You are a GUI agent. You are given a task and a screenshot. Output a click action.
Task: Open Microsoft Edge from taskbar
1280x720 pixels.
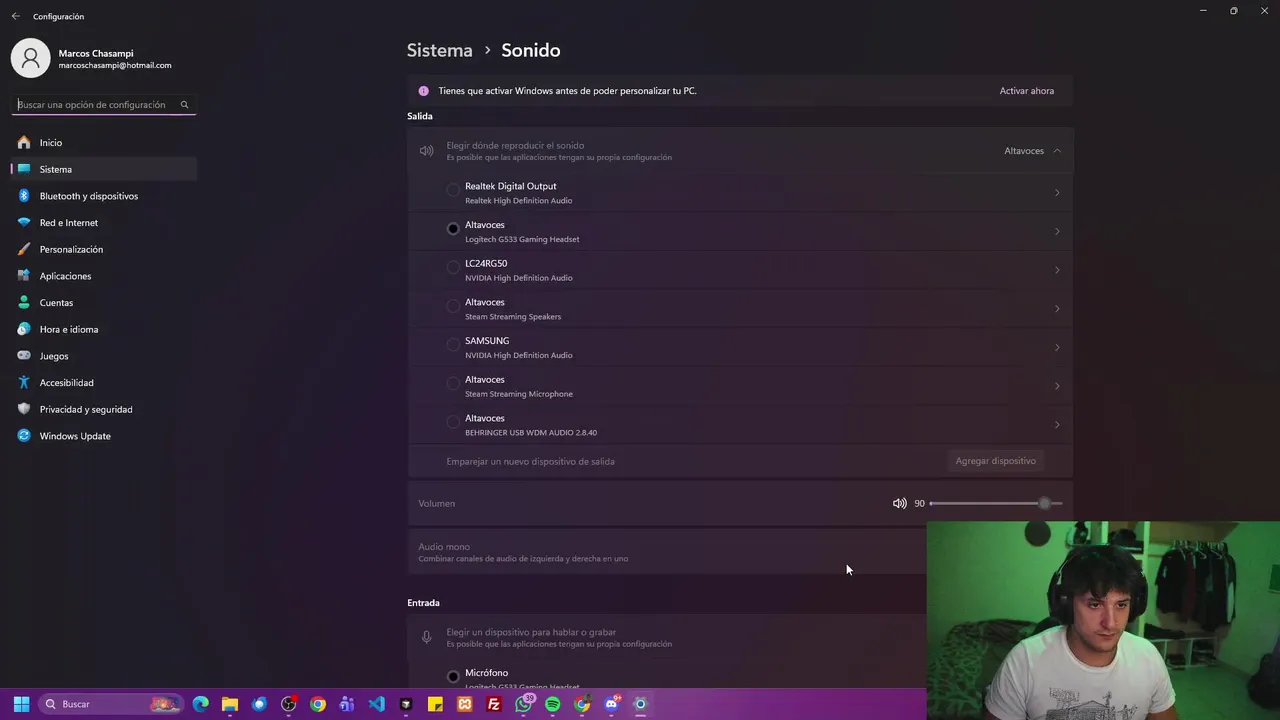click(x=201, y=704)
